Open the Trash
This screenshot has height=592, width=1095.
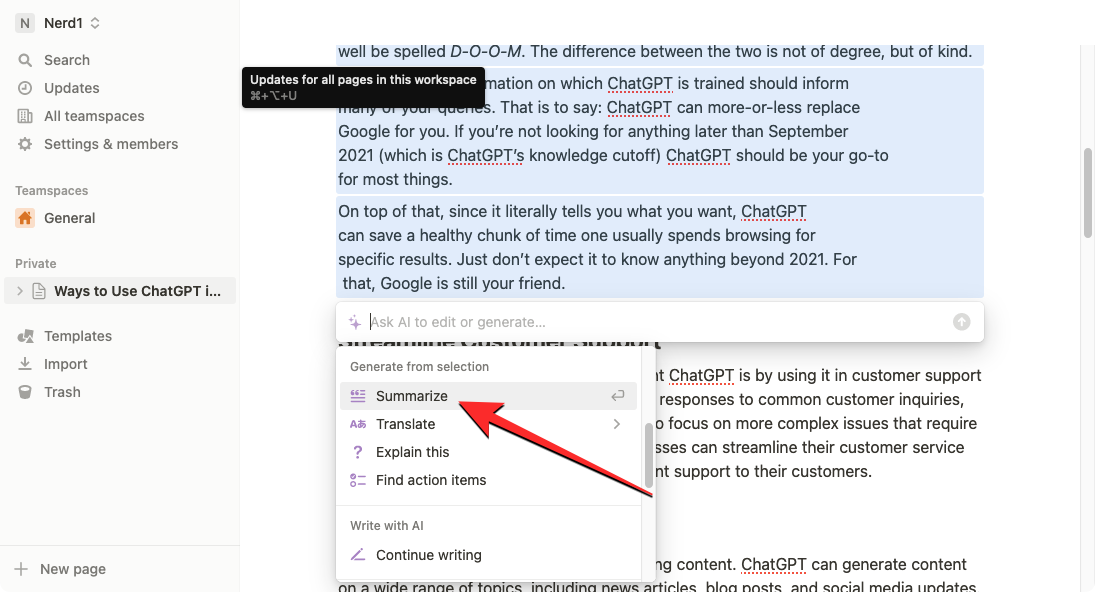61,392
